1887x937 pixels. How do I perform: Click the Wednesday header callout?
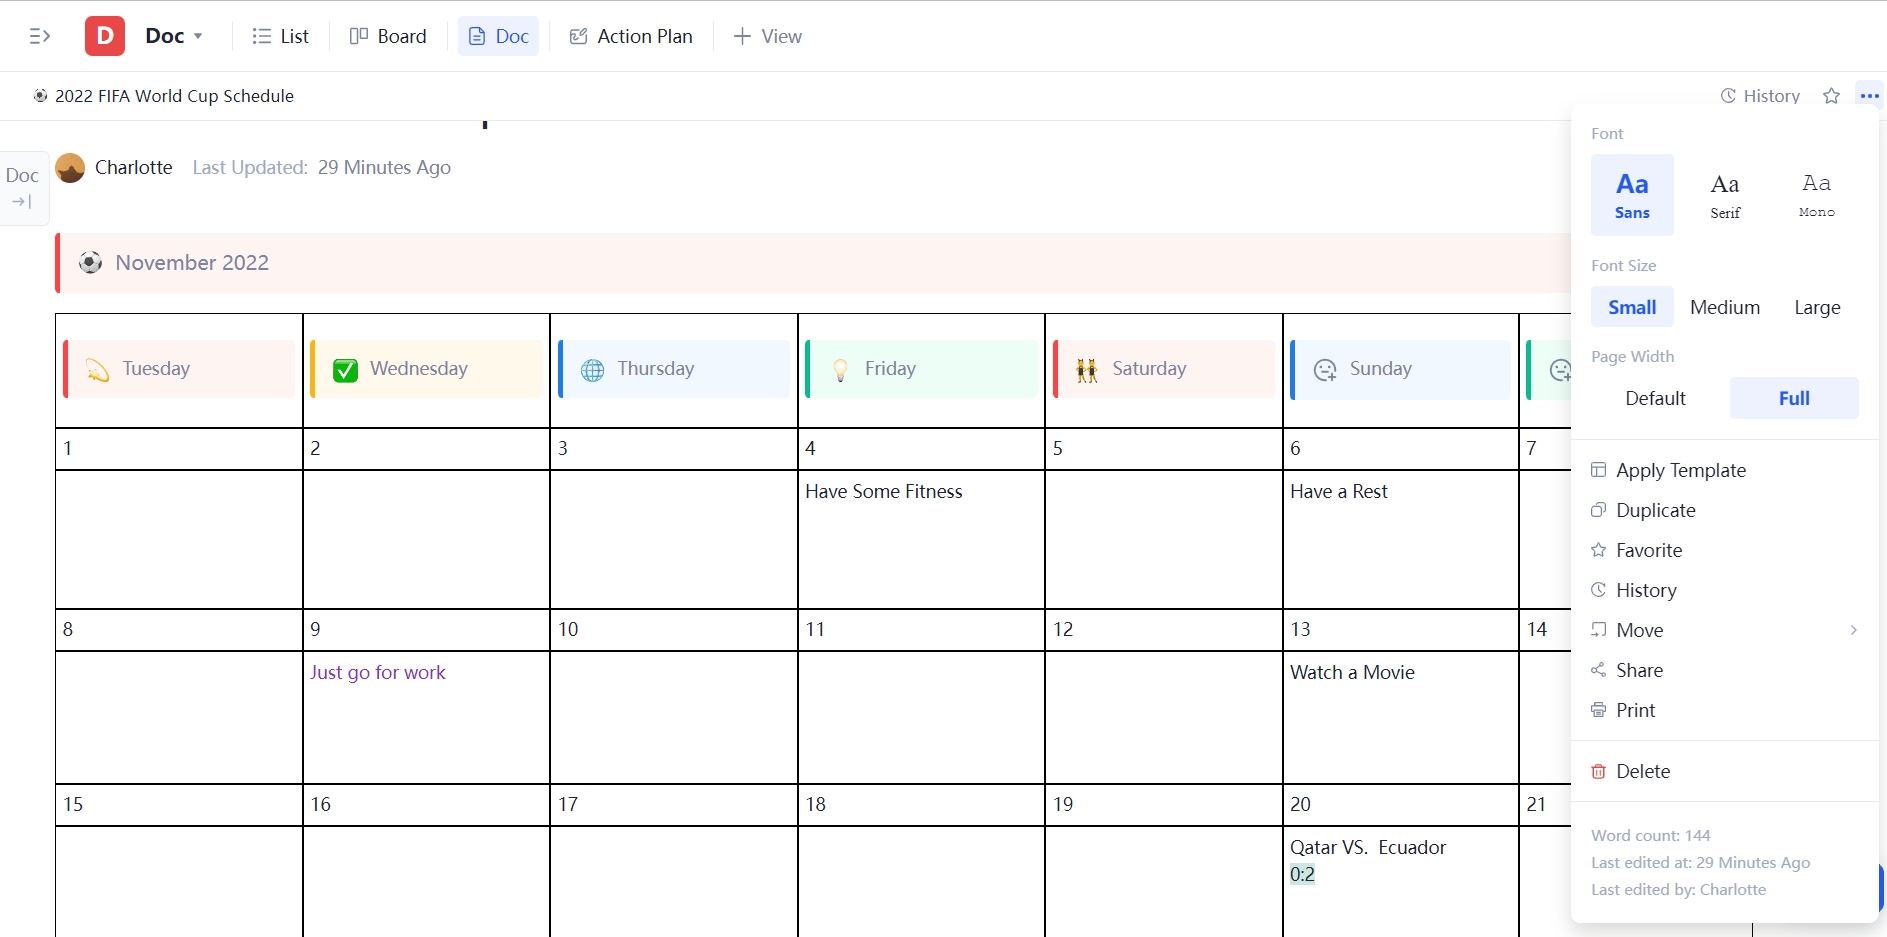426,369
